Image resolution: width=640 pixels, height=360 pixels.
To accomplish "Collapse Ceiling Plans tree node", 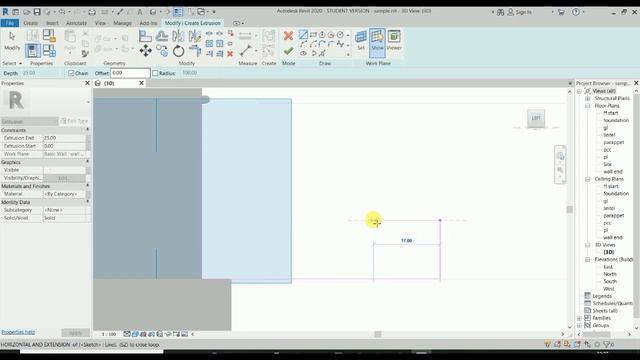I will tap(588, 179).
